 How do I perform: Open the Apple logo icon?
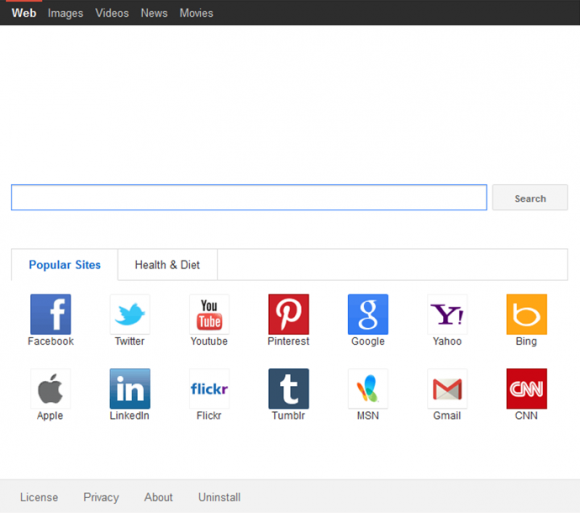tap(51, 389)
